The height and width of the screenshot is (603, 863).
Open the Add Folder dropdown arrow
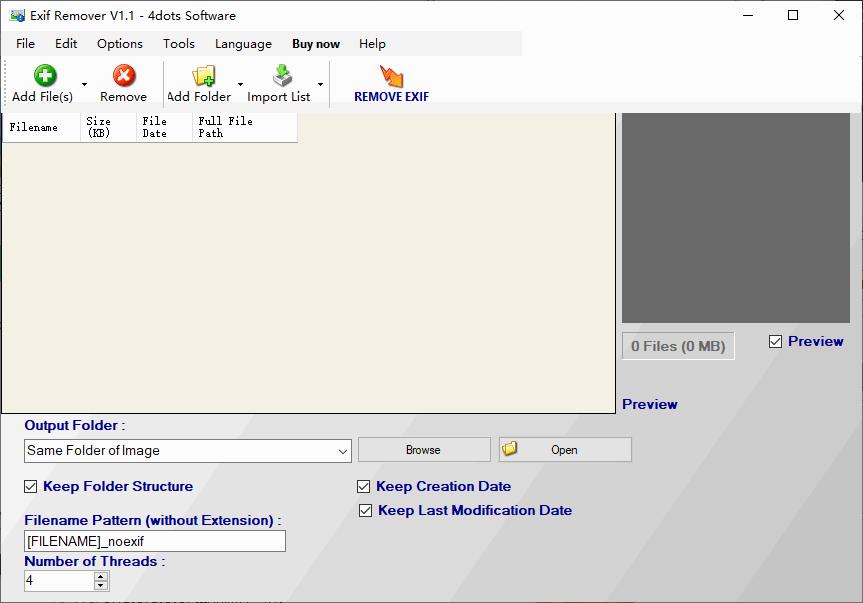pyautogui.click(x=241, y=84)
